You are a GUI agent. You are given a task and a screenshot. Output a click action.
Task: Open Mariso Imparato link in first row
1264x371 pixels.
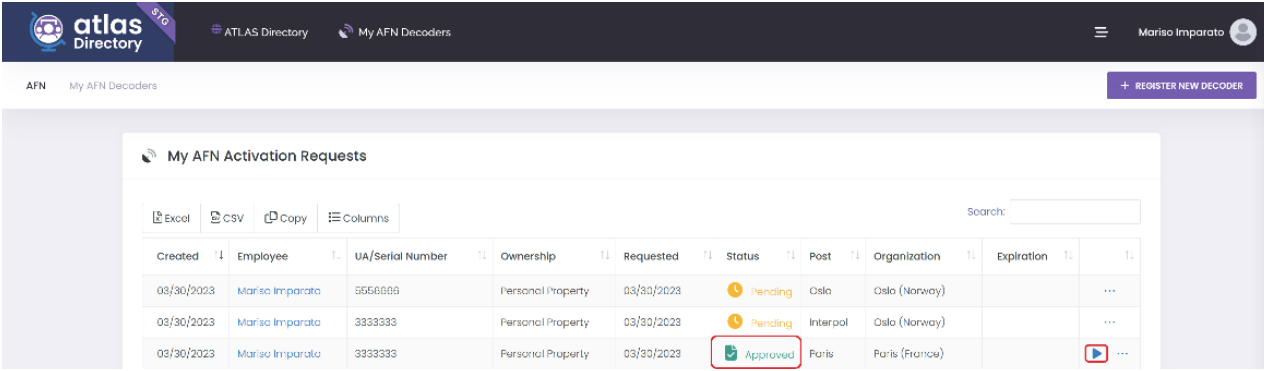279,291
